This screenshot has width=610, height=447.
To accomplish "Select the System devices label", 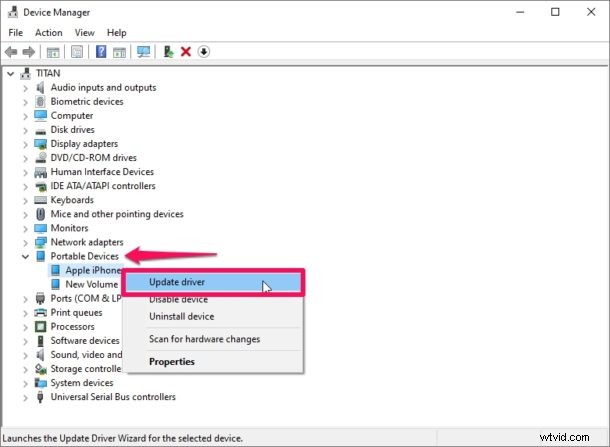I will coord(82,383).
